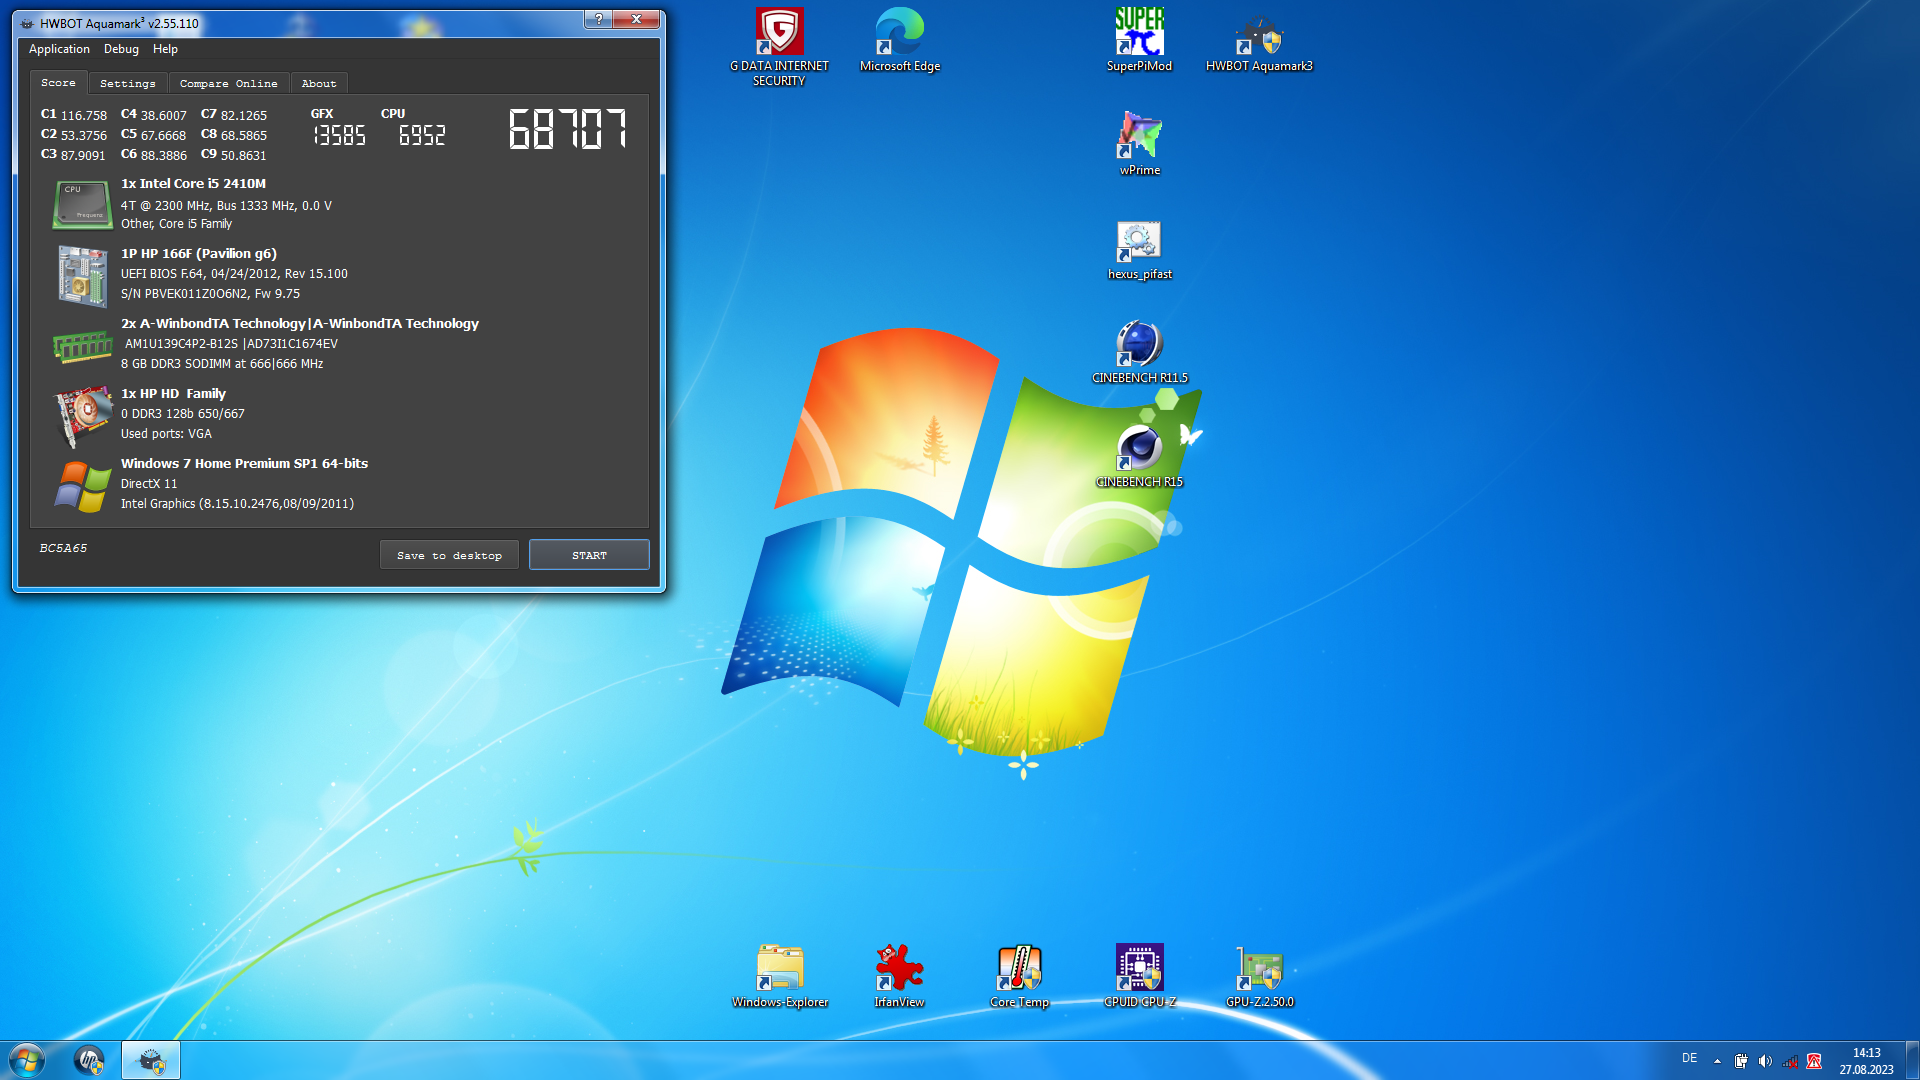Click 1x Intel Core i5 2410M text
This screenshot has height=1080, width=1920.
click(x=193, y=184)
